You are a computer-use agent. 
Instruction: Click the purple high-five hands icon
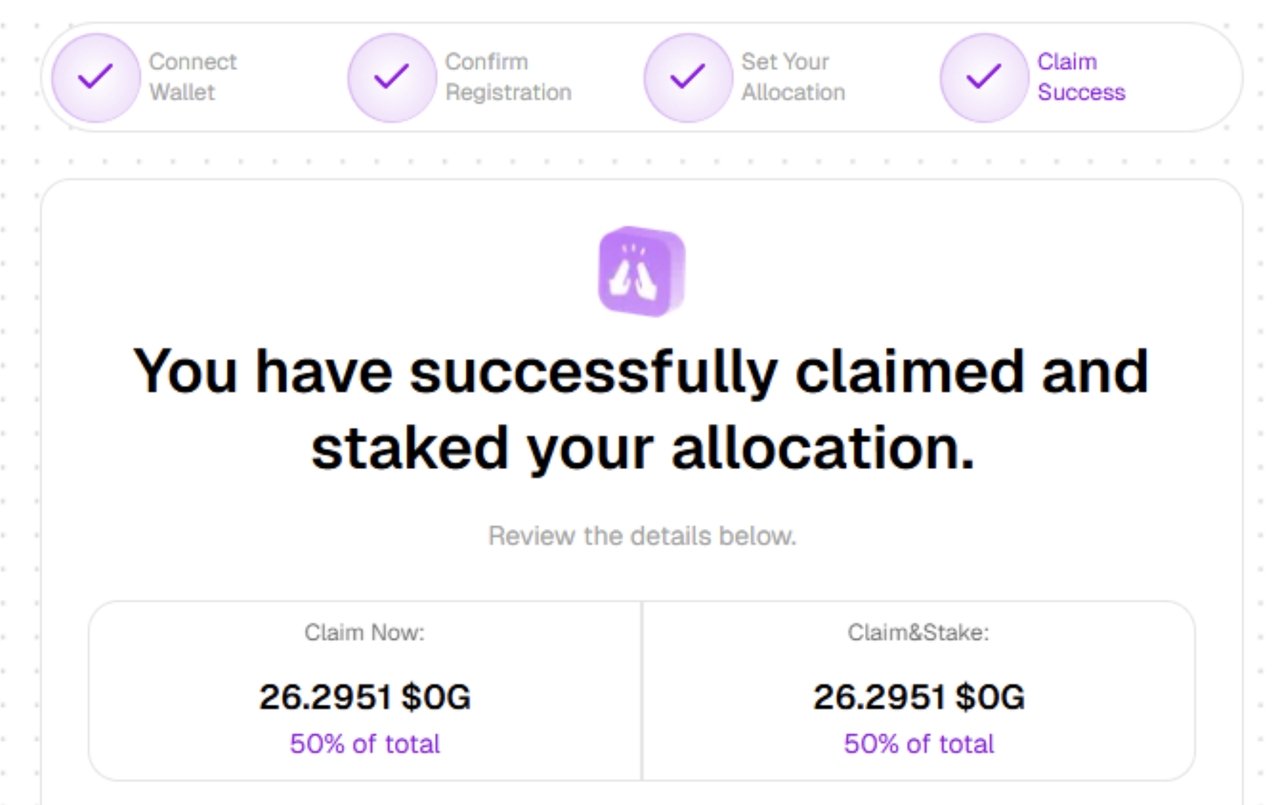pyautogui.click(x=641, y=272)
